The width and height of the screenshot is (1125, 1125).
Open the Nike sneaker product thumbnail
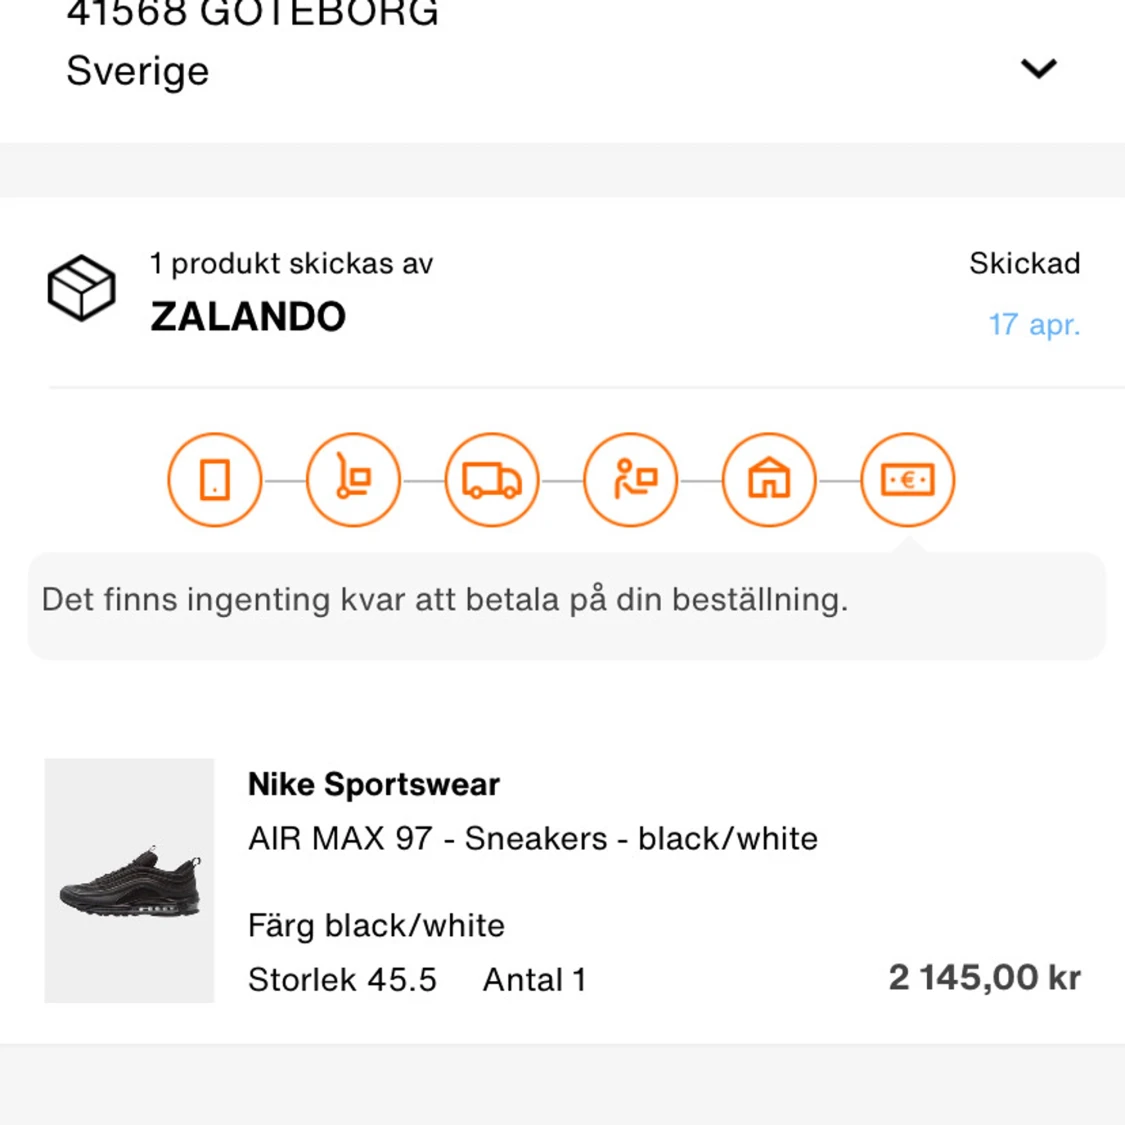[129, 880]
